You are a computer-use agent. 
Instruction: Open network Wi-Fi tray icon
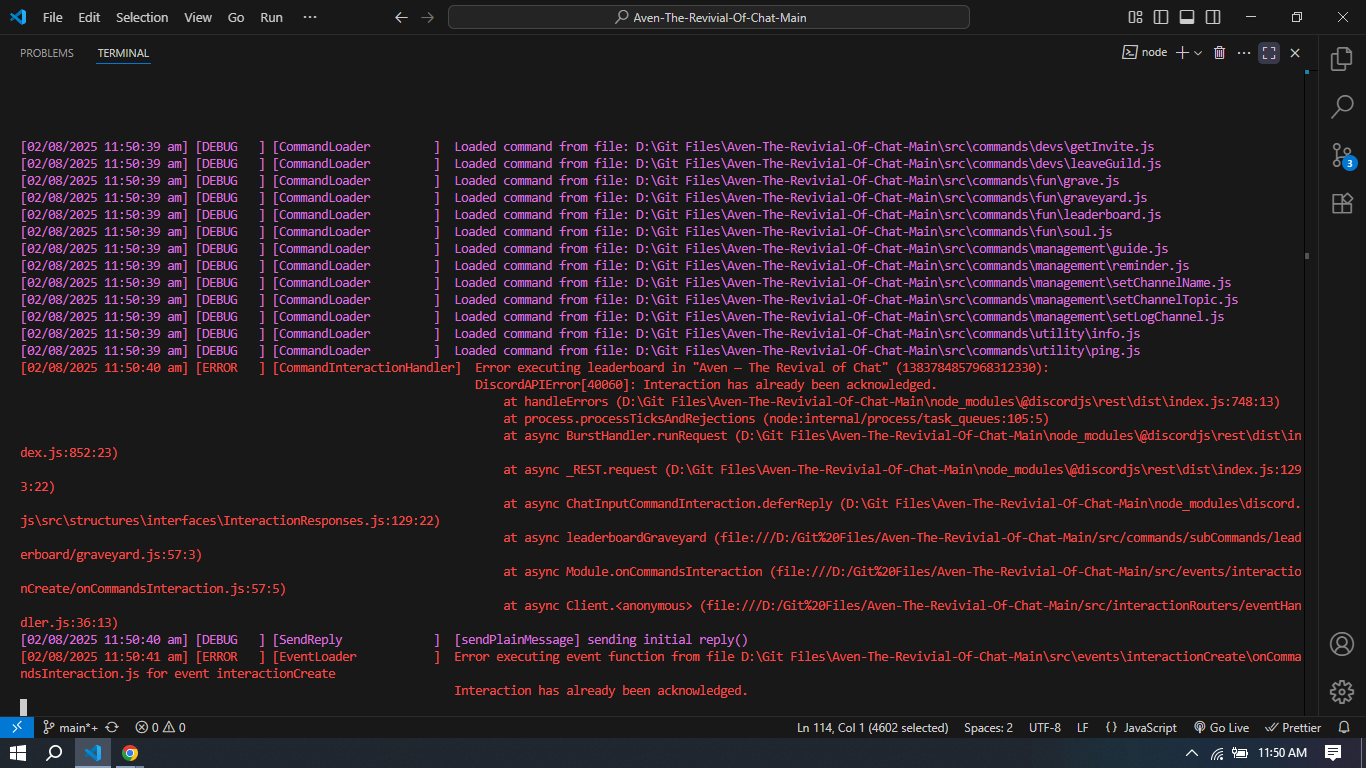(1217, 753)
